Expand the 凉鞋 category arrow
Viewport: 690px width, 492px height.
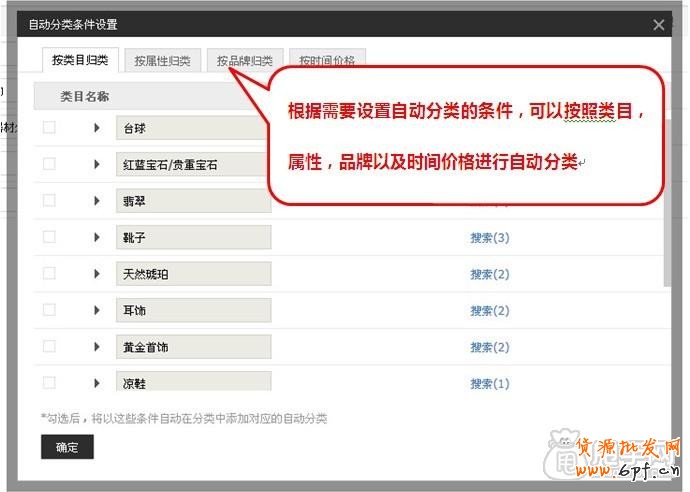coord(97,383)
